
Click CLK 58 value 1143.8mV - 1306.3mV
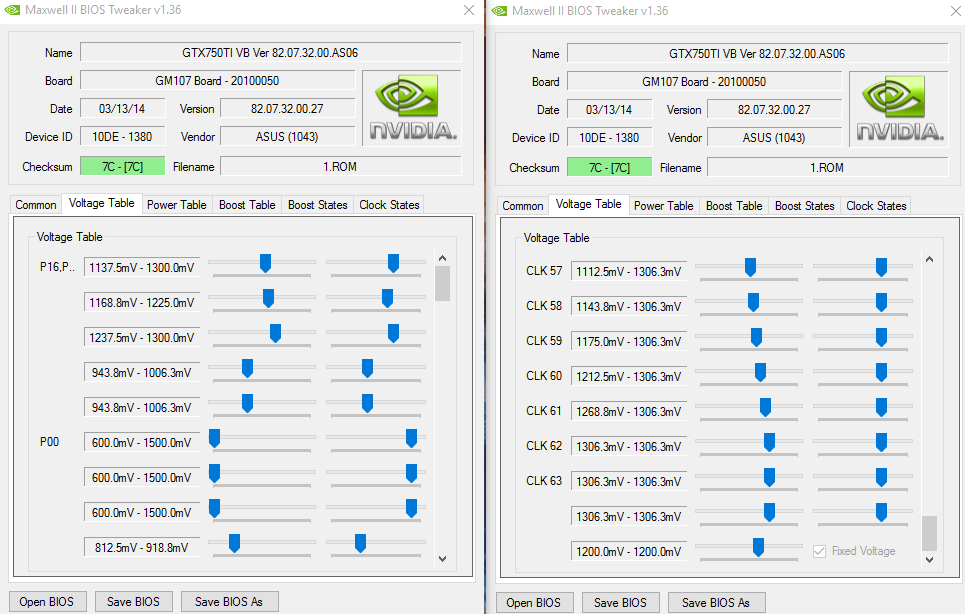pos(629,306)
